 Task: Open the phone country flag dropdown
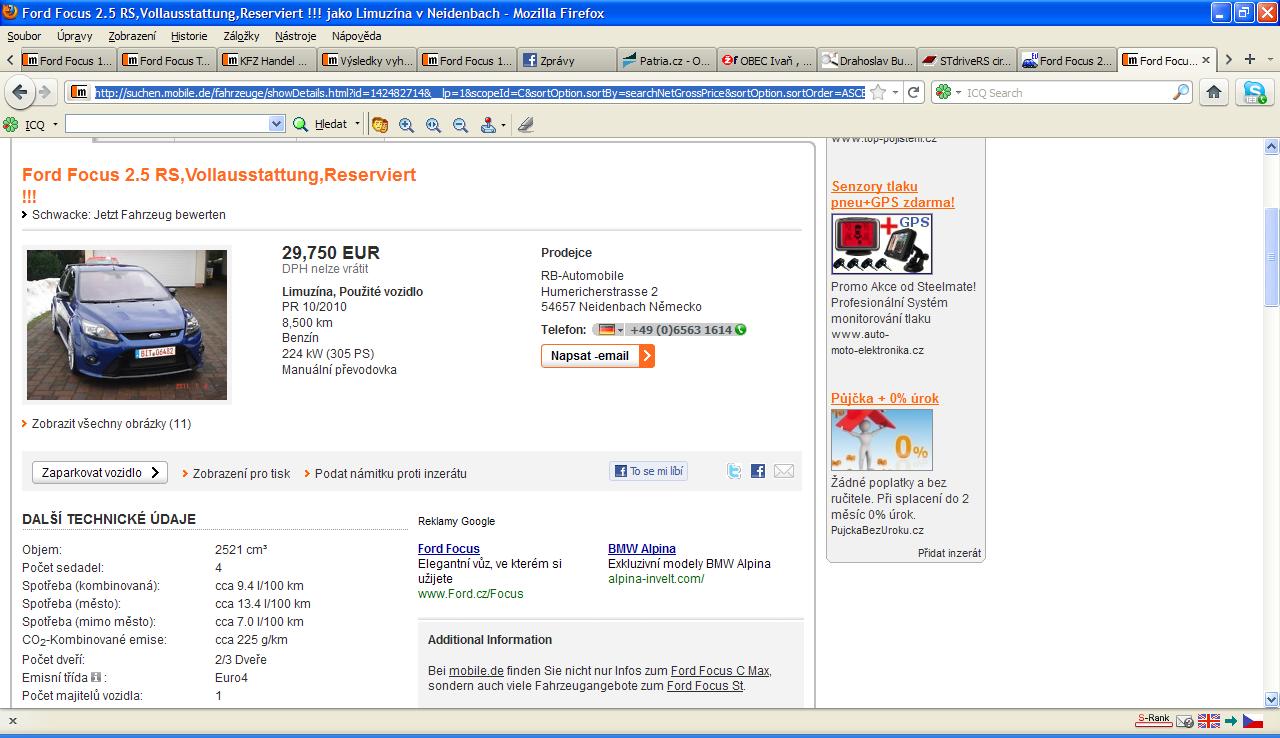[x=609, y=330]
